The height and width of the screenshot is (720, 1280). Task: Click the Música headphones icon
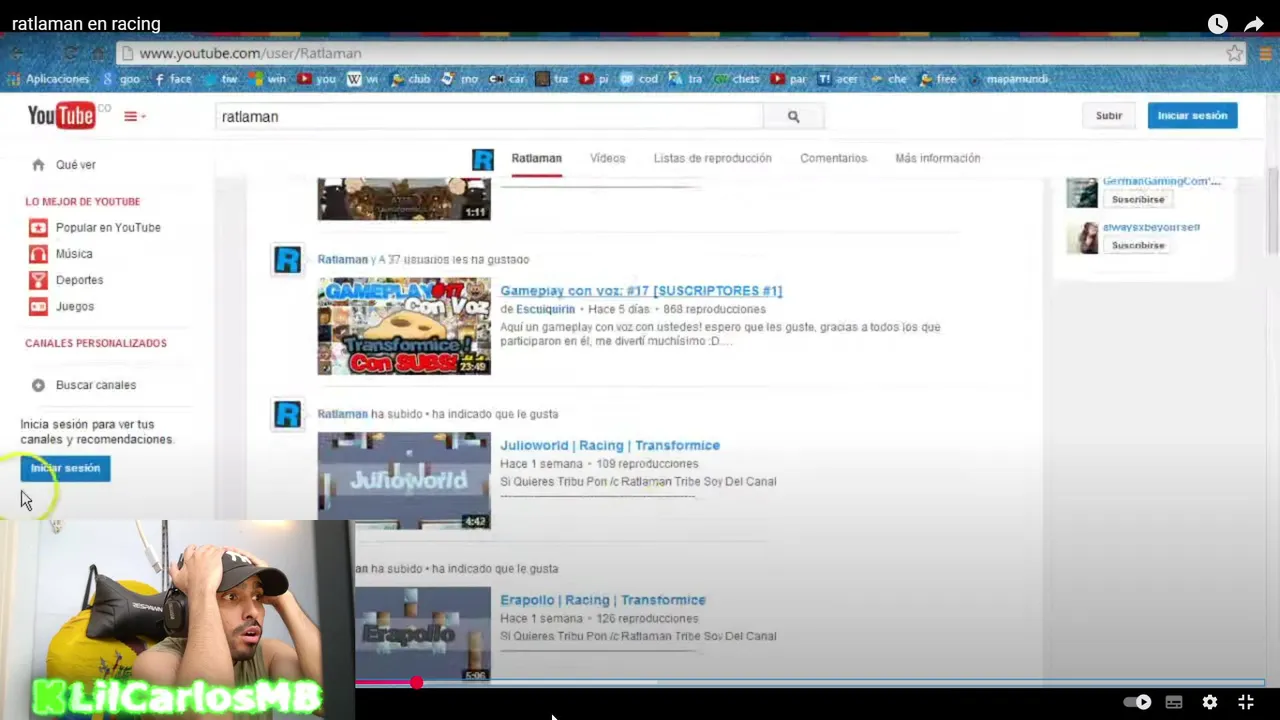click(38, 254)
